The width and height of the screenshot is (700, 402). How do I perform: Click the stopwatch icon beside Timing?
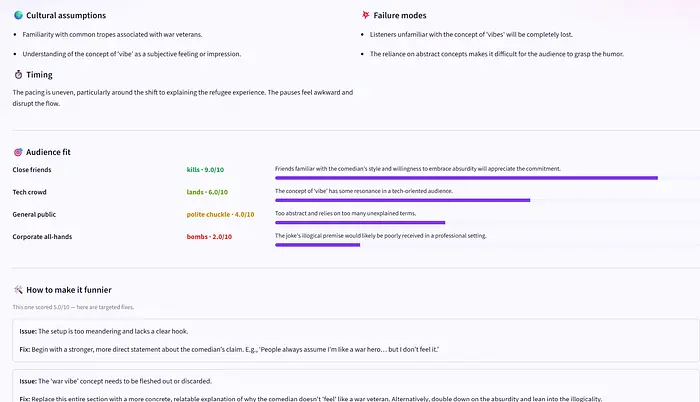click(18, 75)
